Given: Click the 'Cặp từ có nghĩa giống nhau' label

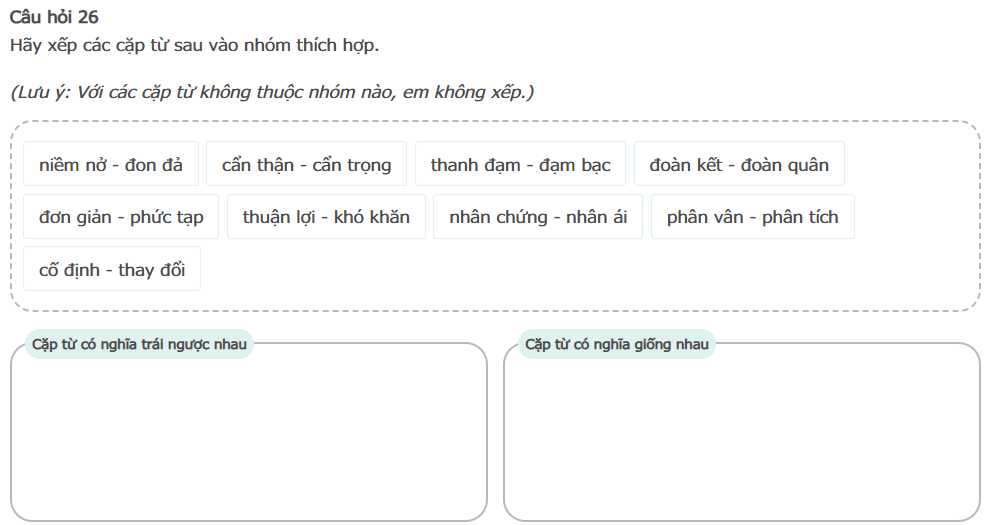Looking at the screenshot, I should (617, 345).
